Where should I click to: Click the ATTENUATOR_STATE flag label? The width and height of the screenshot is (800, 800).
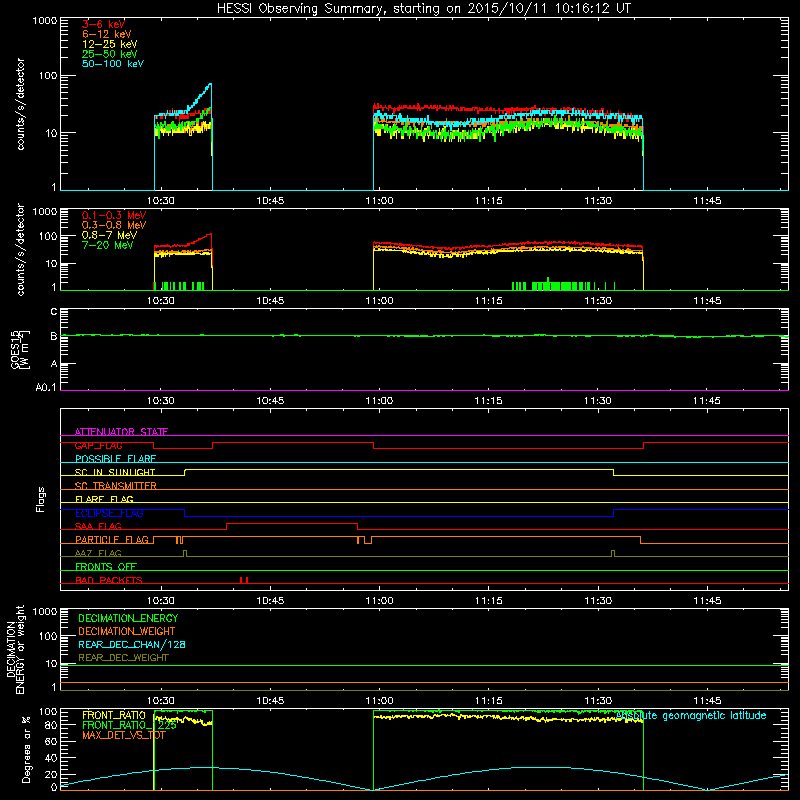tap(121, 432)
